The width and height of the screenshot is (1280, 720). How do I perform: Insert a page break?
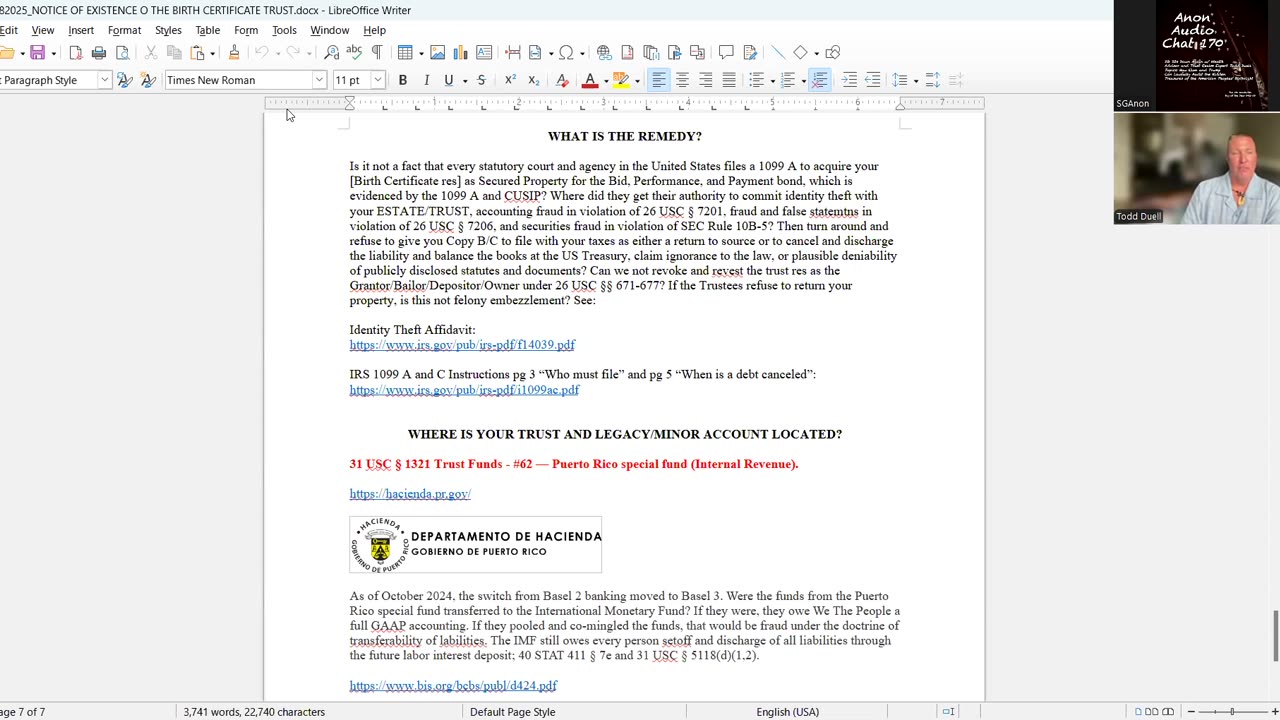[x=513, y=53]
